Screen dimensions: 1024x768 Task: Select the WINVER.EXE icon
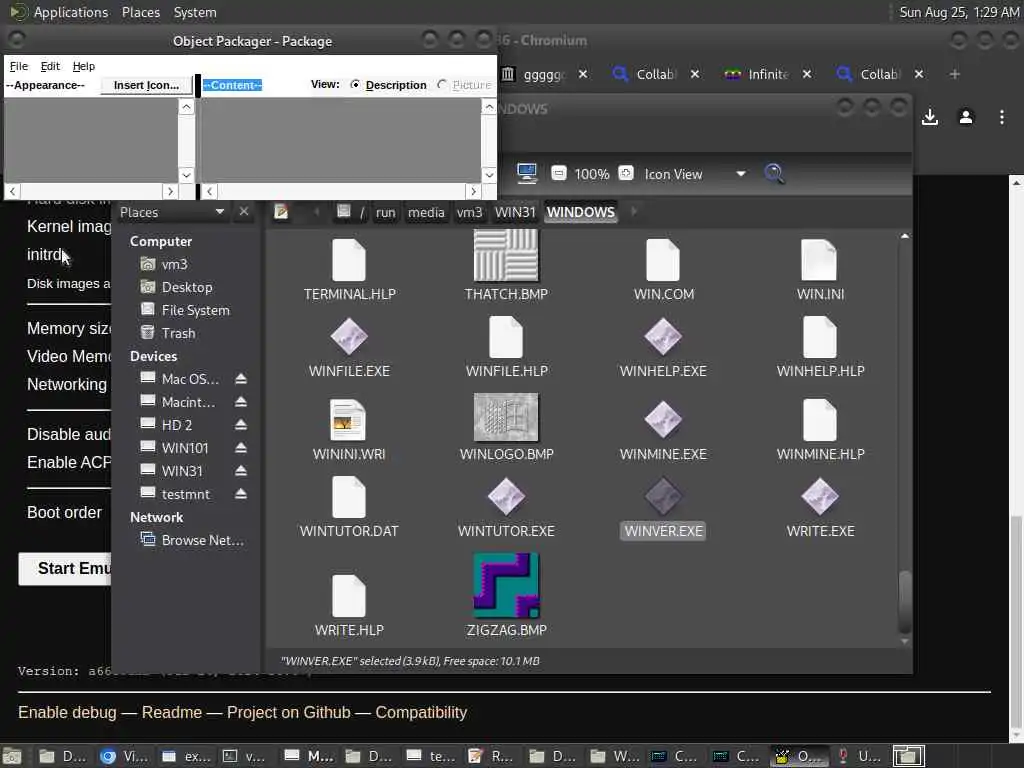(x=663, y=496)
